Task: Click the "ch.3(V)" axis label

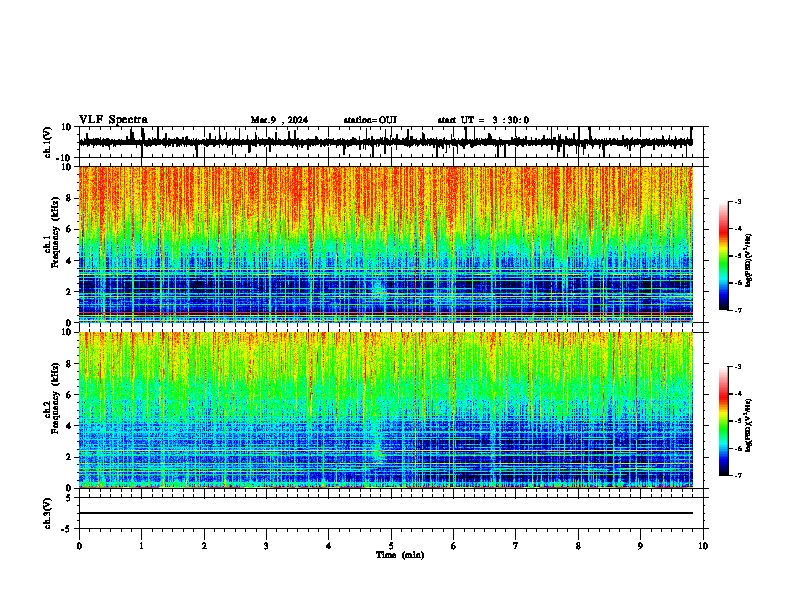Action: click(x=48, y=513)
